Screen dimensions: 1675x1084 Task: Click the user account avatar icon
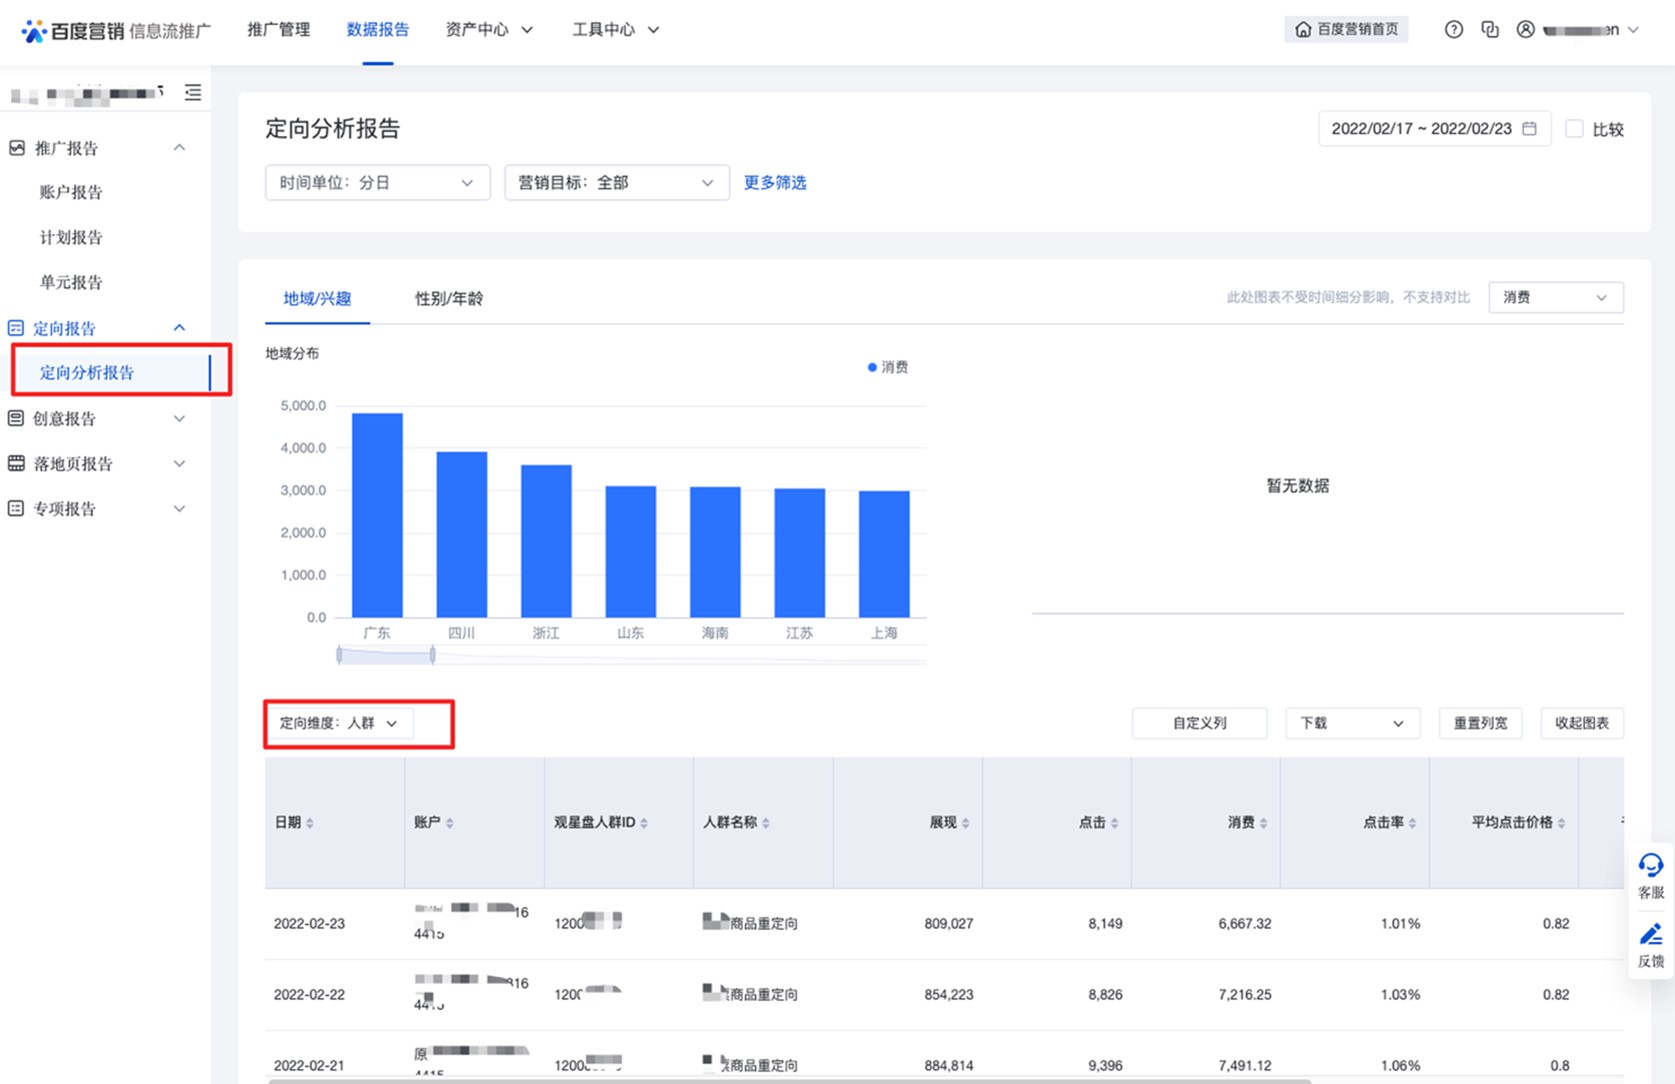point(1525,30)
